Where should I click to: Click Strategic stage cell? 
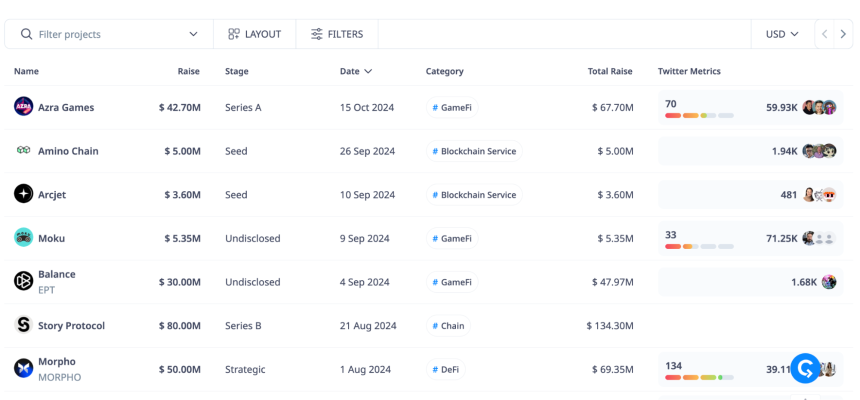pyautogui.click(x=245, y=369)
